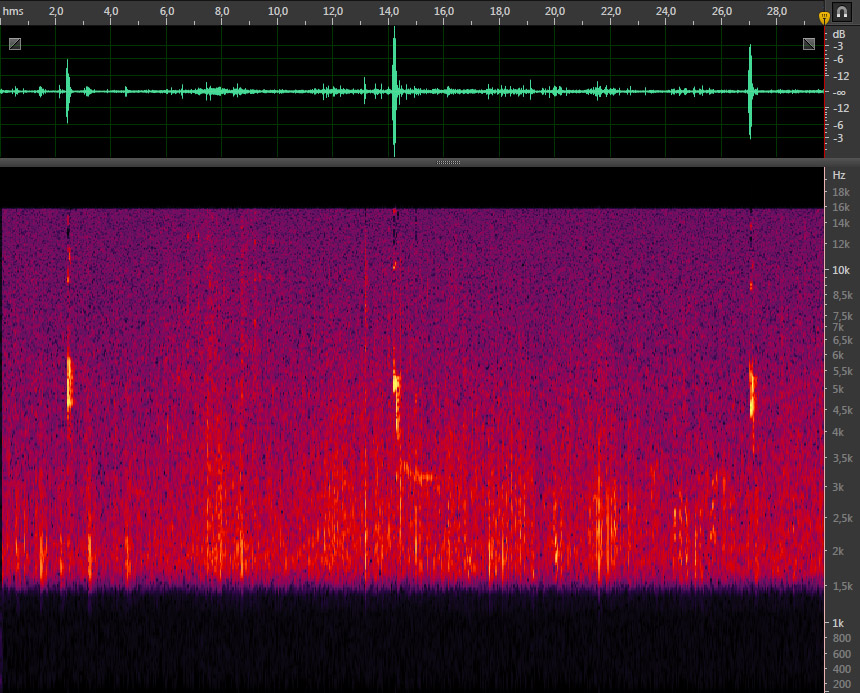
Task: Click the 3,5k frequency scale label
Action: click(x=842, y=458)
